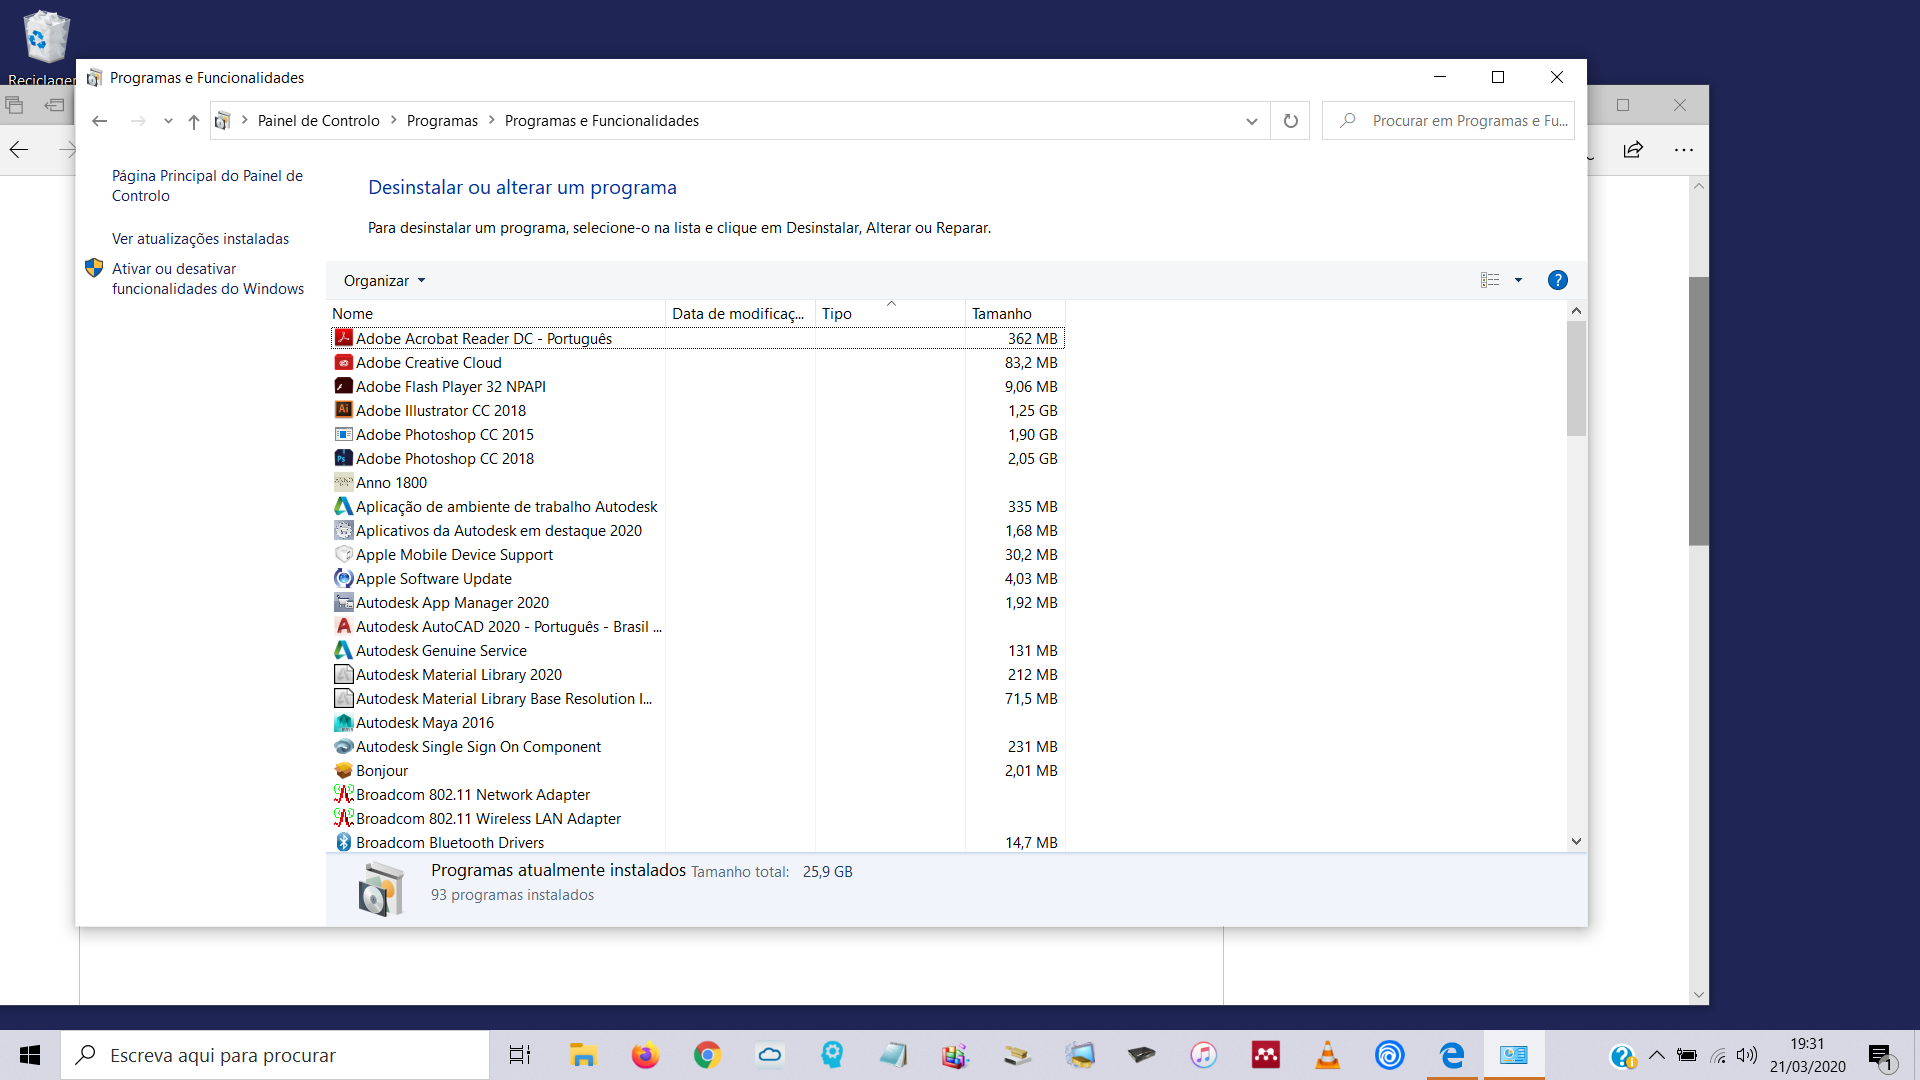Sort list by Nome column

pyautogui.click(x=496, y=314)
